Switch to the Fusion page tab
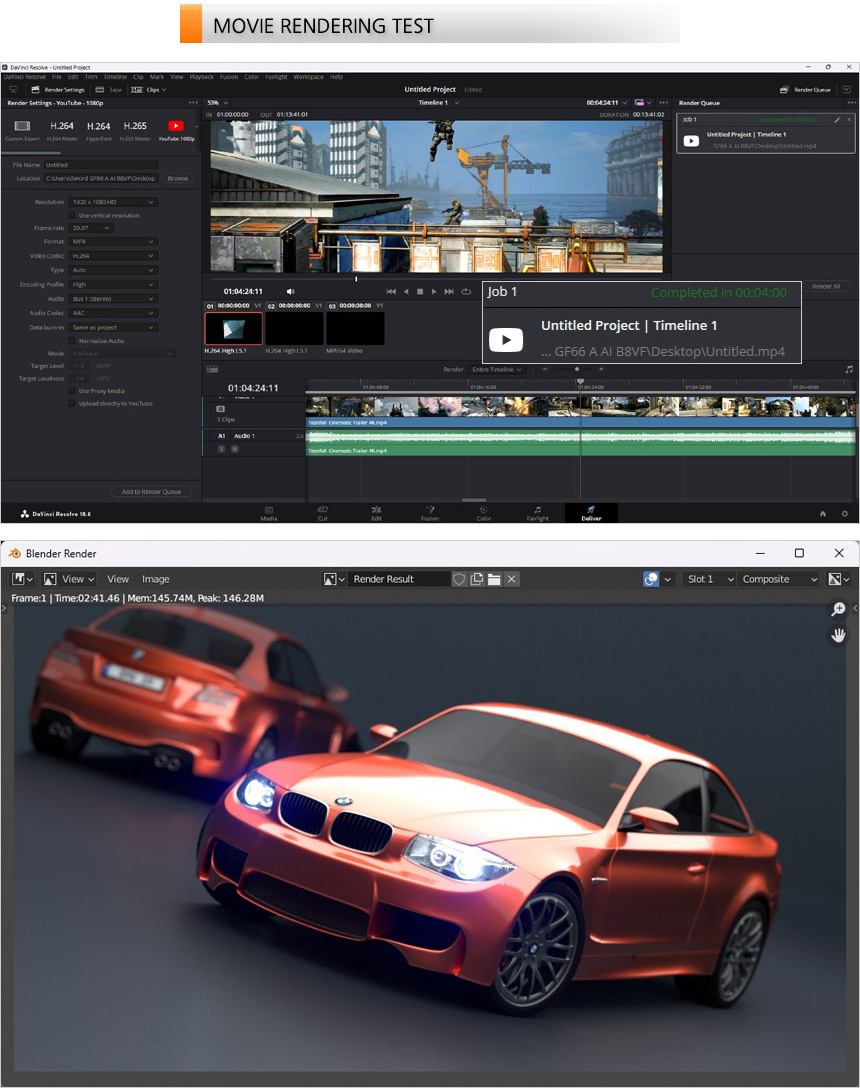Viewport: 860px width, 1091px height. tap(430, 513)
